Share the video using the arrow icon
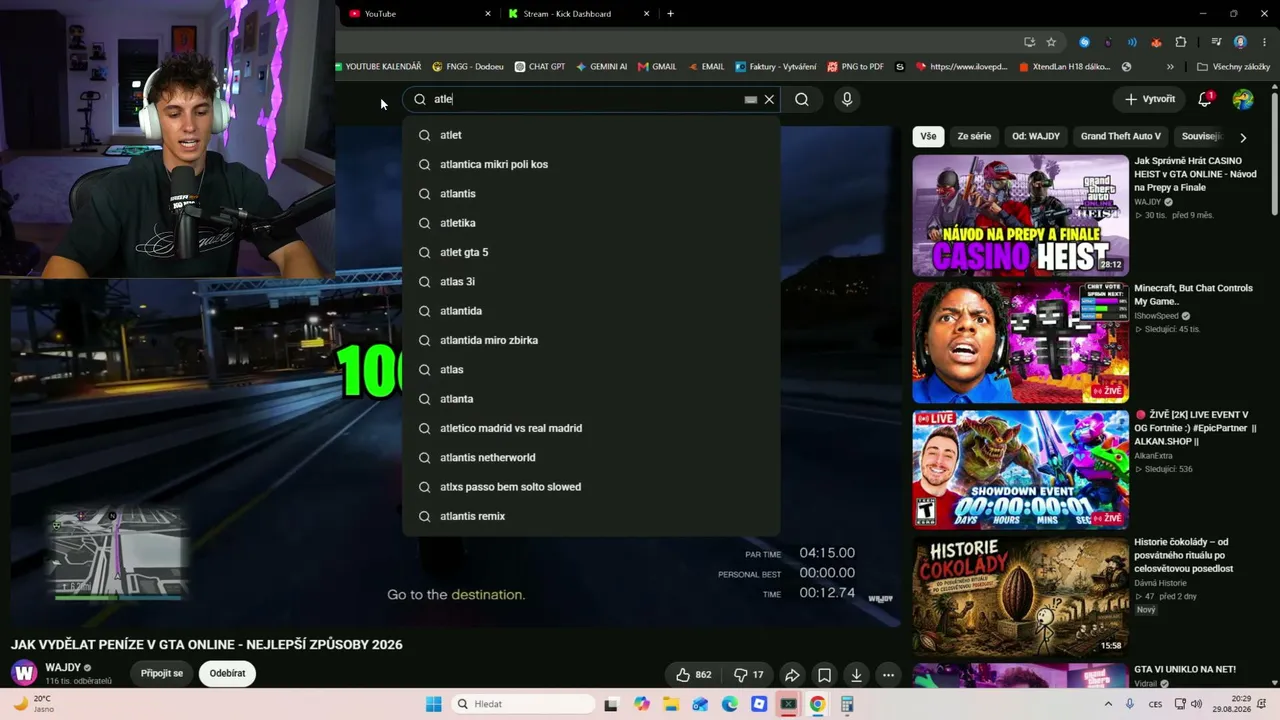Viewport: 1280px width, 720px height. click(792, 675)
